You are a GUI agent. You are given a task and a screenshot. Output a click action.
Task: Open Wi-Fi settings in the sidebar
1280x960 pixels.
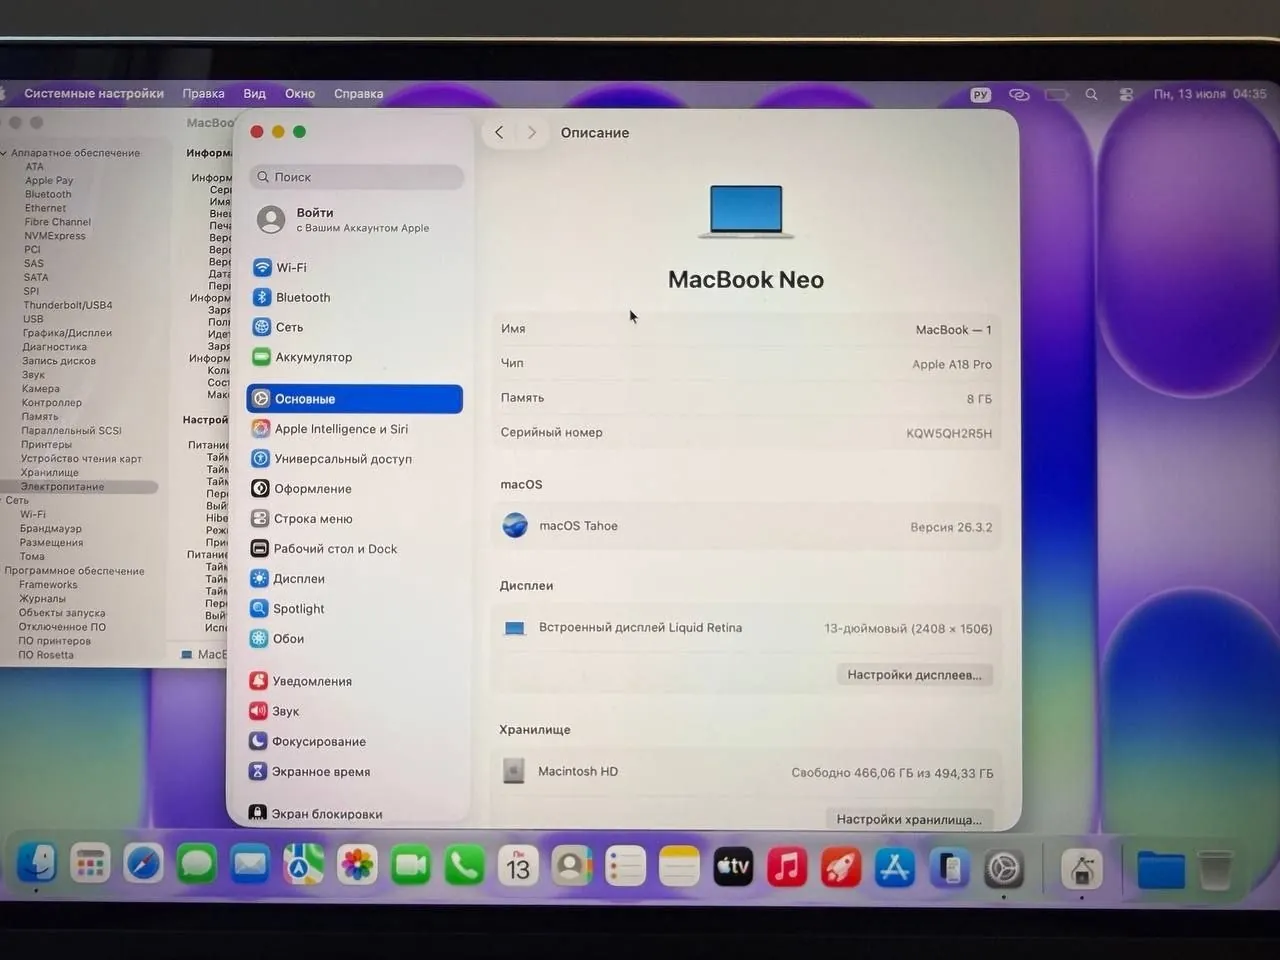coord(355,267)
